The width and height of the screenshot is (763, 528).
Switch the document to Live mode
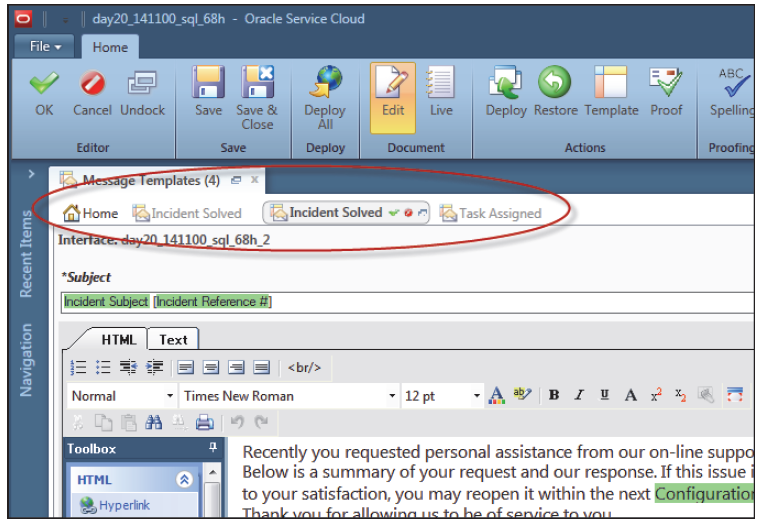441,82
